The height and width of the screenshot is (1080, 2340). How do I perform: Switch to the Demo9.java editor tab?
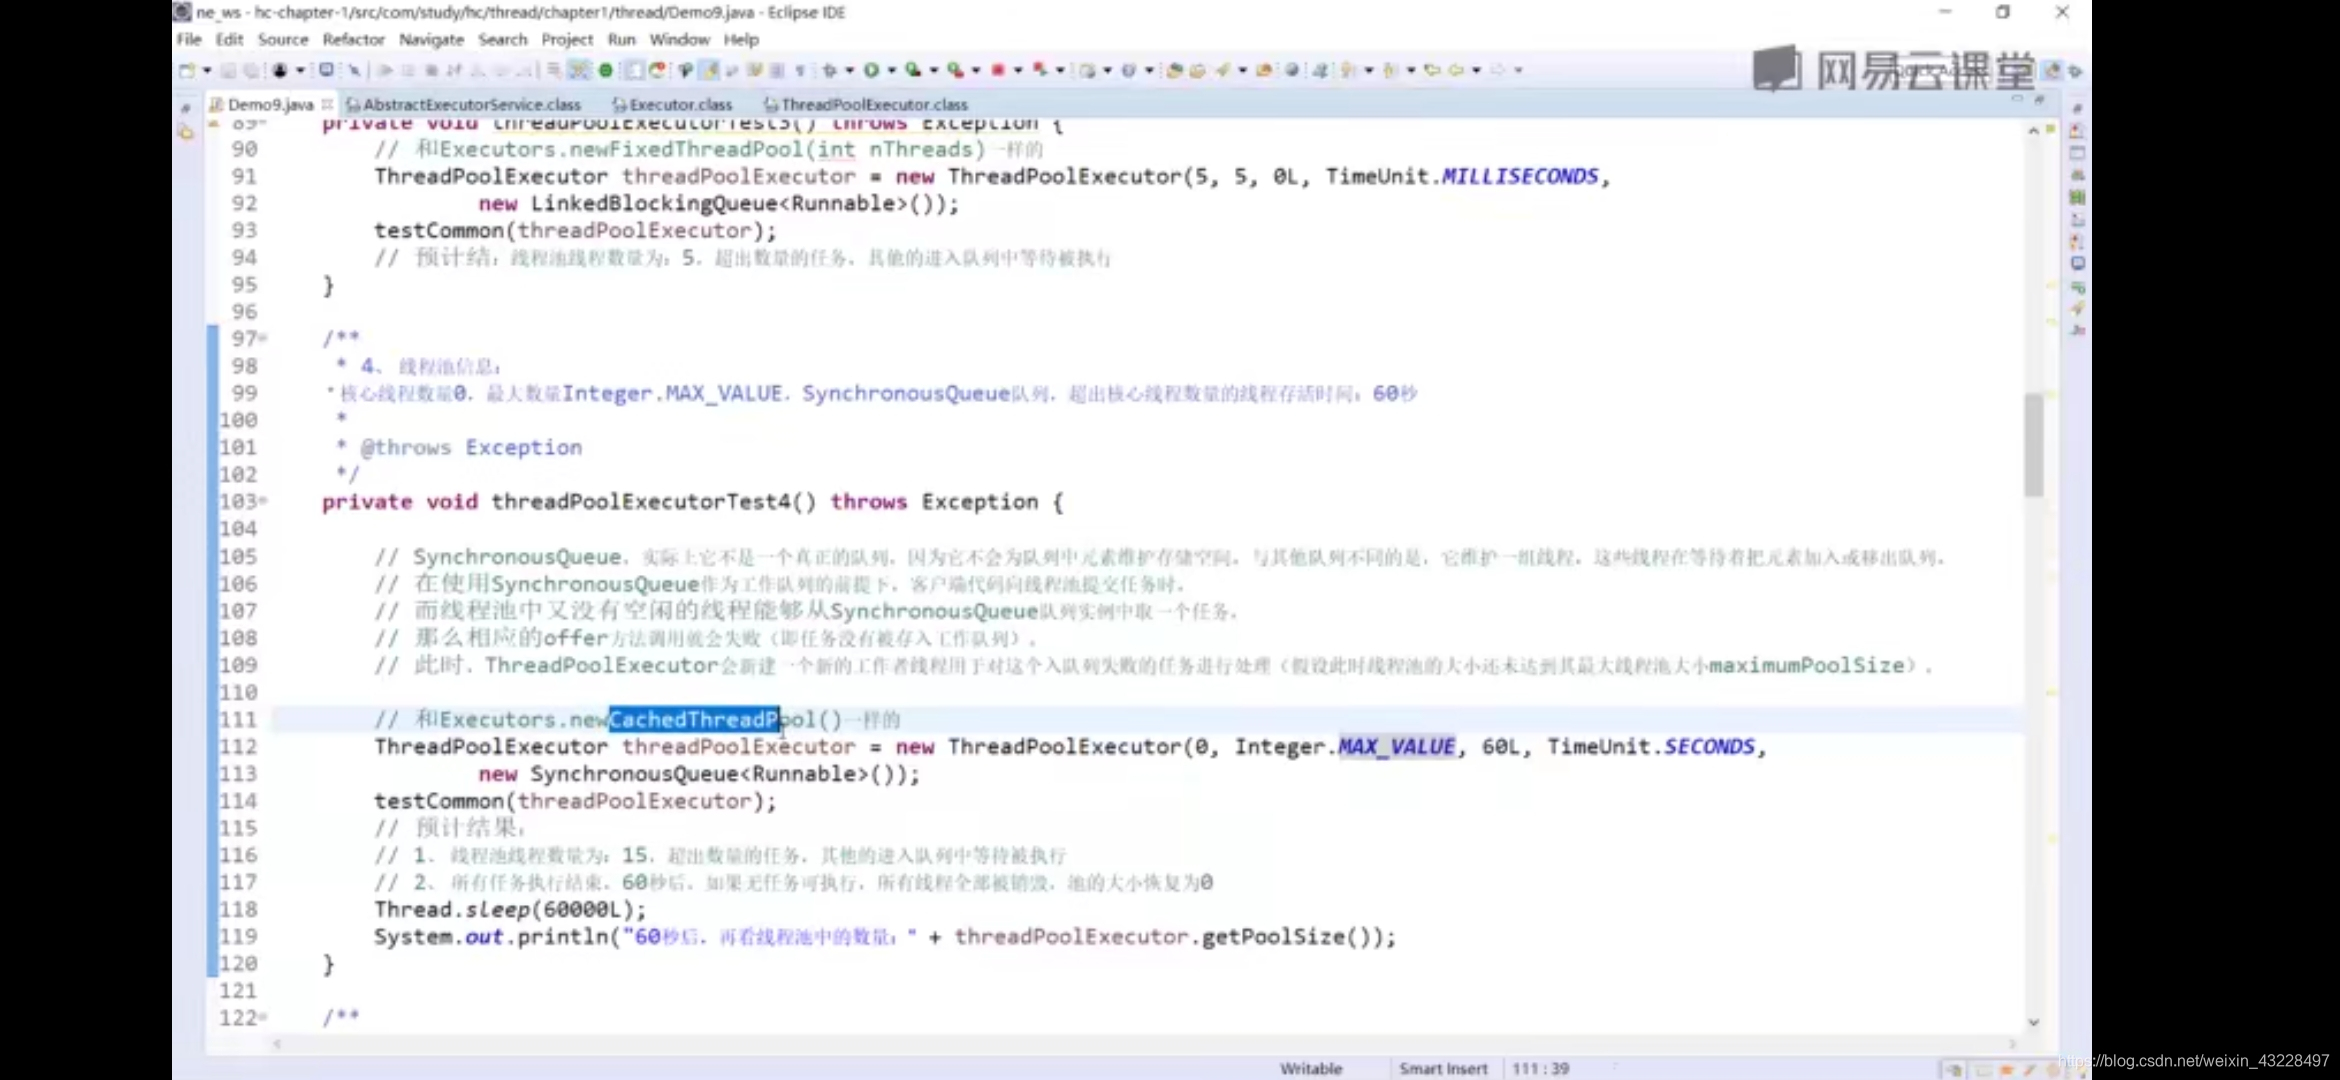click(270, 104)
